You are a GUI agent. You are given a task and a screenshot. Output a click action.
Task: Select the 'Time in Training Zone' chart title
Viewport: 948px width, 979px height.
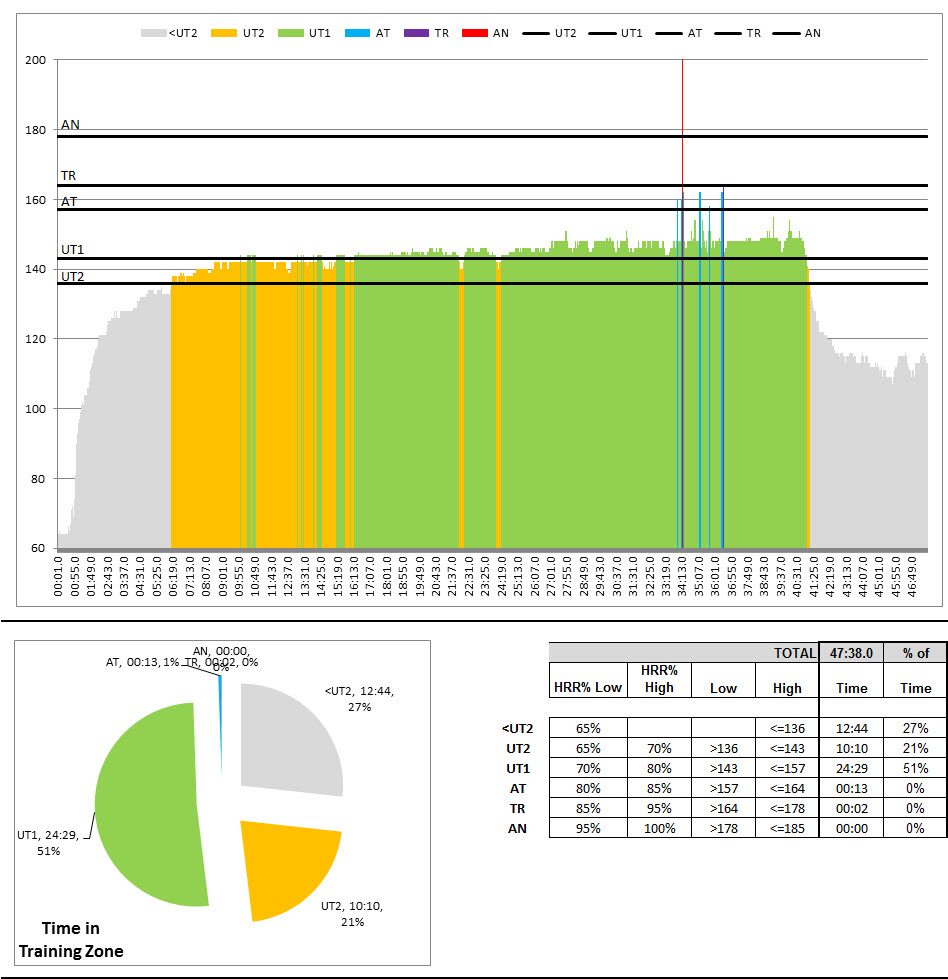(x=72, y=940)
